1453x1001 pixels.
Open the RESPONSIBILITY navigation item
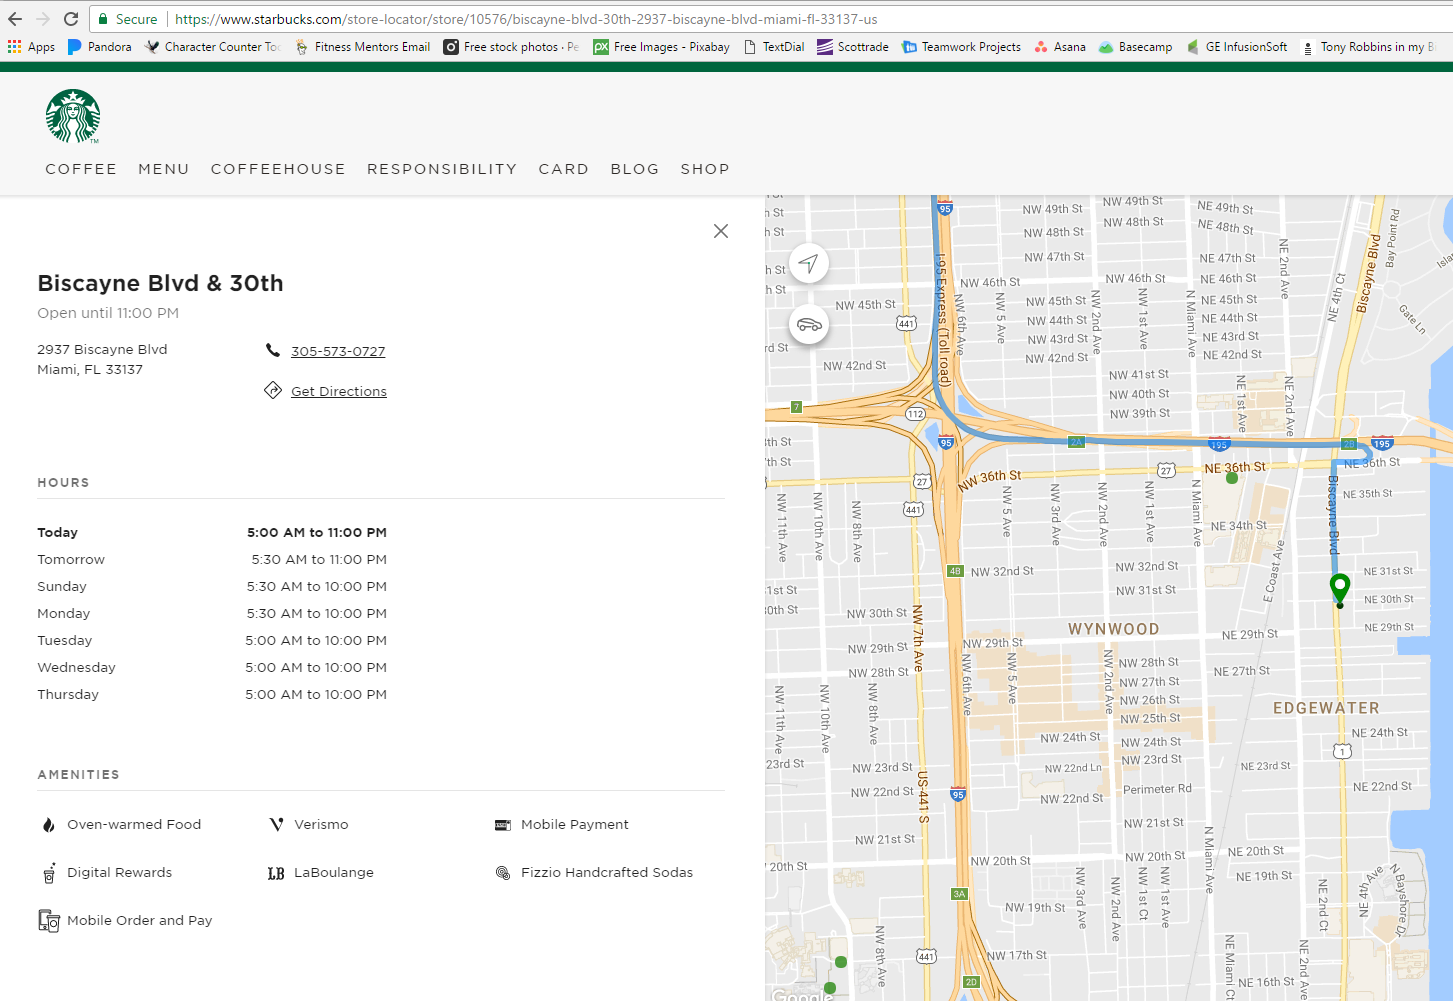pyautogui.click(x=442, y=169)
